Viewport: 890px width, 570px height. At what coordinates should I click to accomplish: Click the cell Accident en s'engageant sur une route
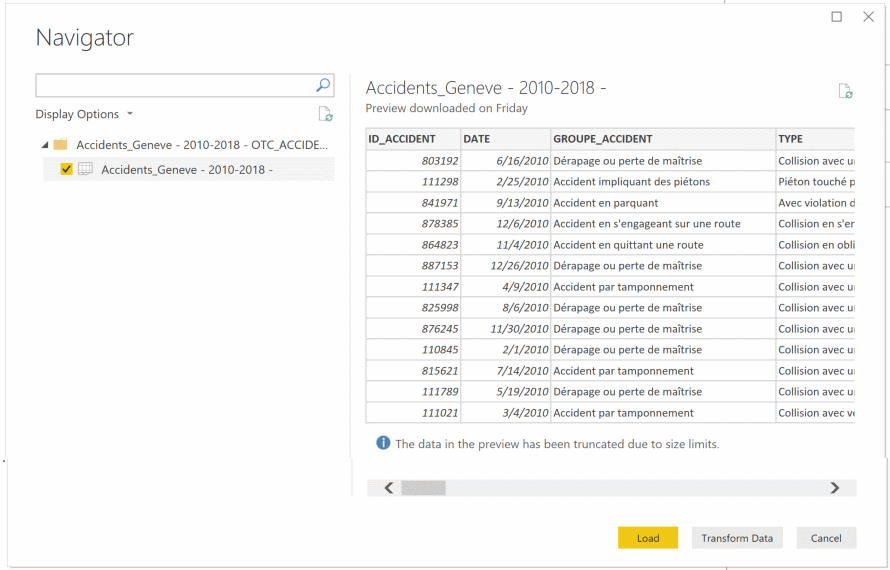pos(663,224)
